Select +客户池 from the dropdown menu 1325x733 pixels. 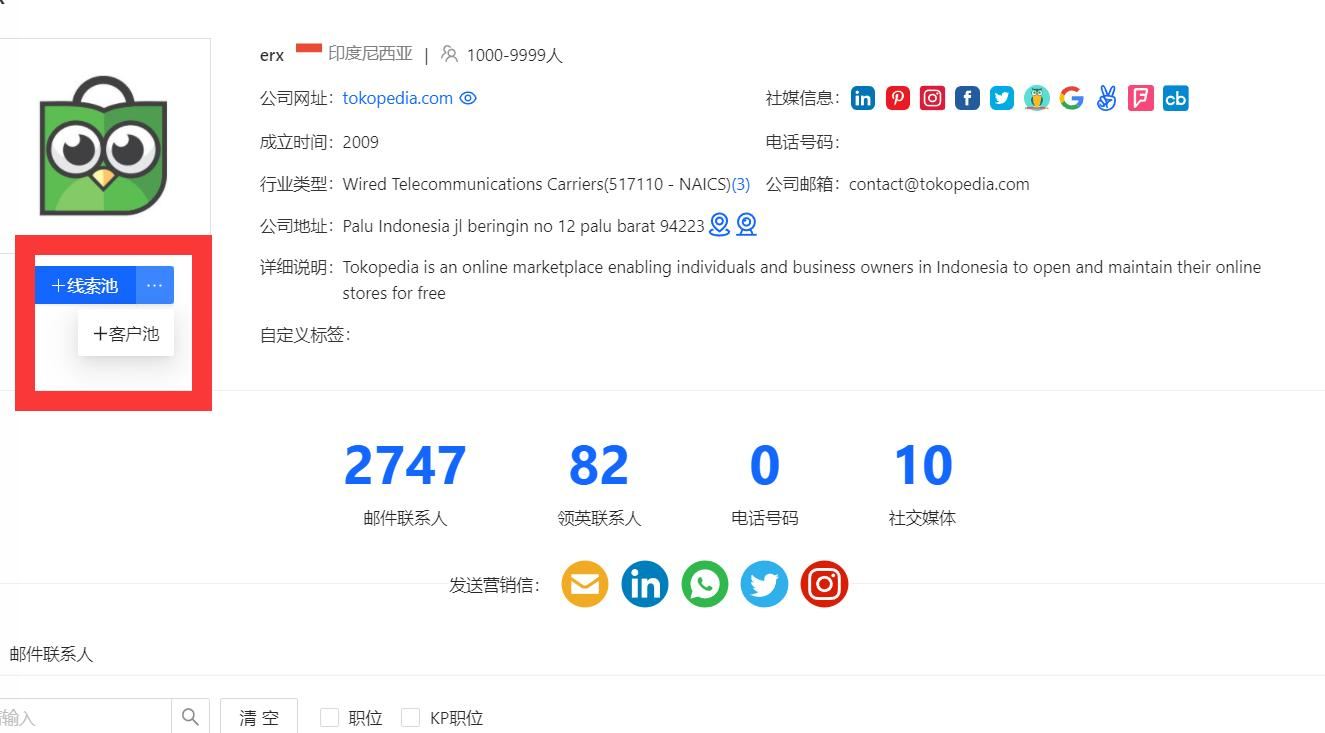[126, 334]
